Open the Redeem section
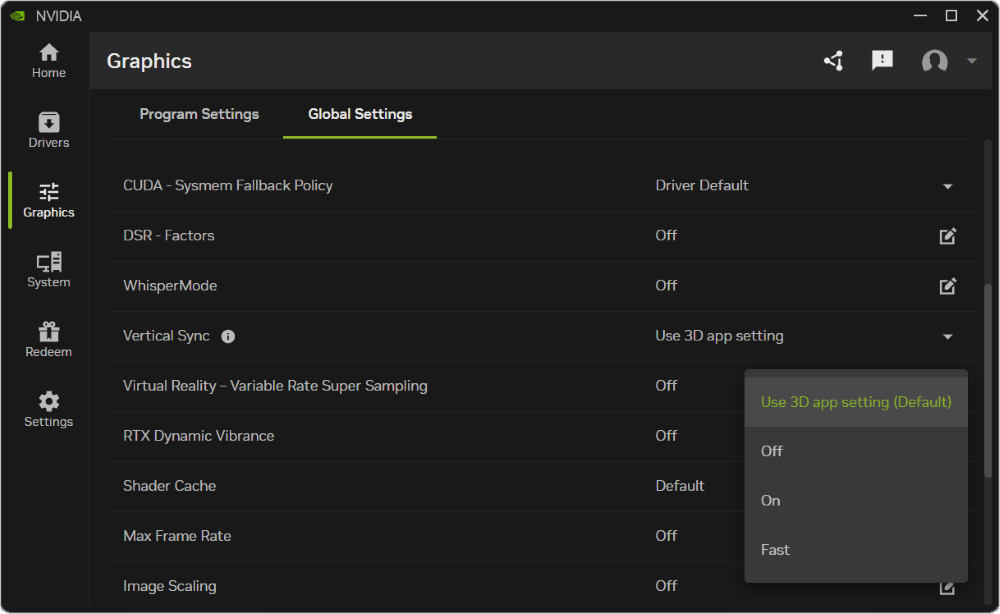Screen dimensions: 1000x614 coord(48,339)
